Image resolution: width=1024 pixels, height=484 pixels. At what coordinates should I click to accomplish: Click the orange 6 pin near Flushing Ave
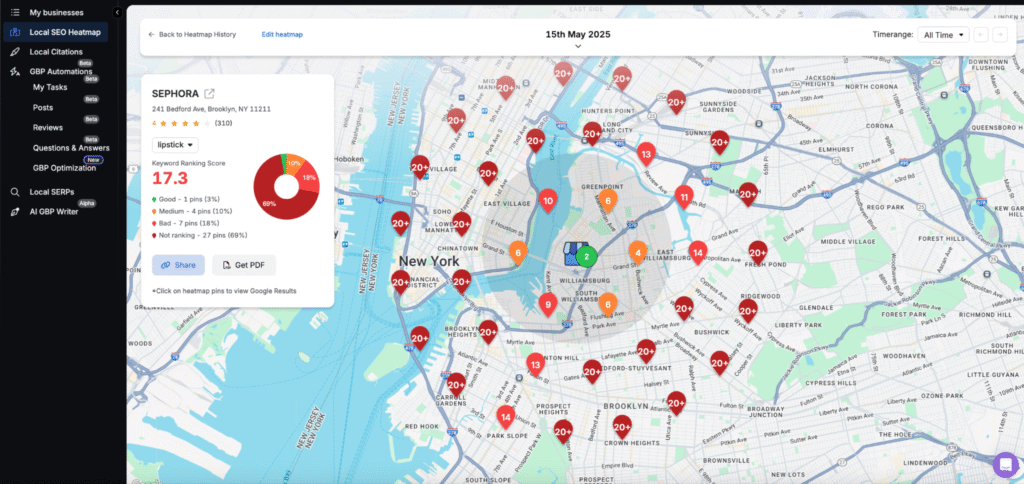pyautogui.click(x=608, y=304)
